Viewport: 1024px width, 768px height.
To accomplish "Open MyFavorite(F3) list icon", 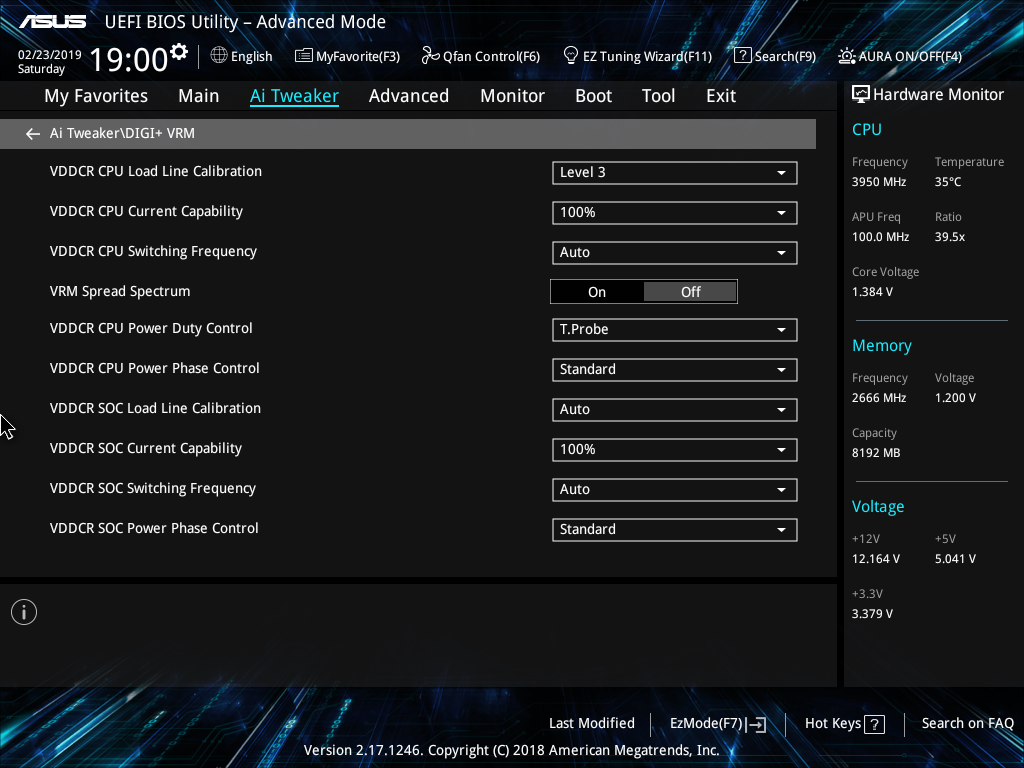I will pos(303,56).
